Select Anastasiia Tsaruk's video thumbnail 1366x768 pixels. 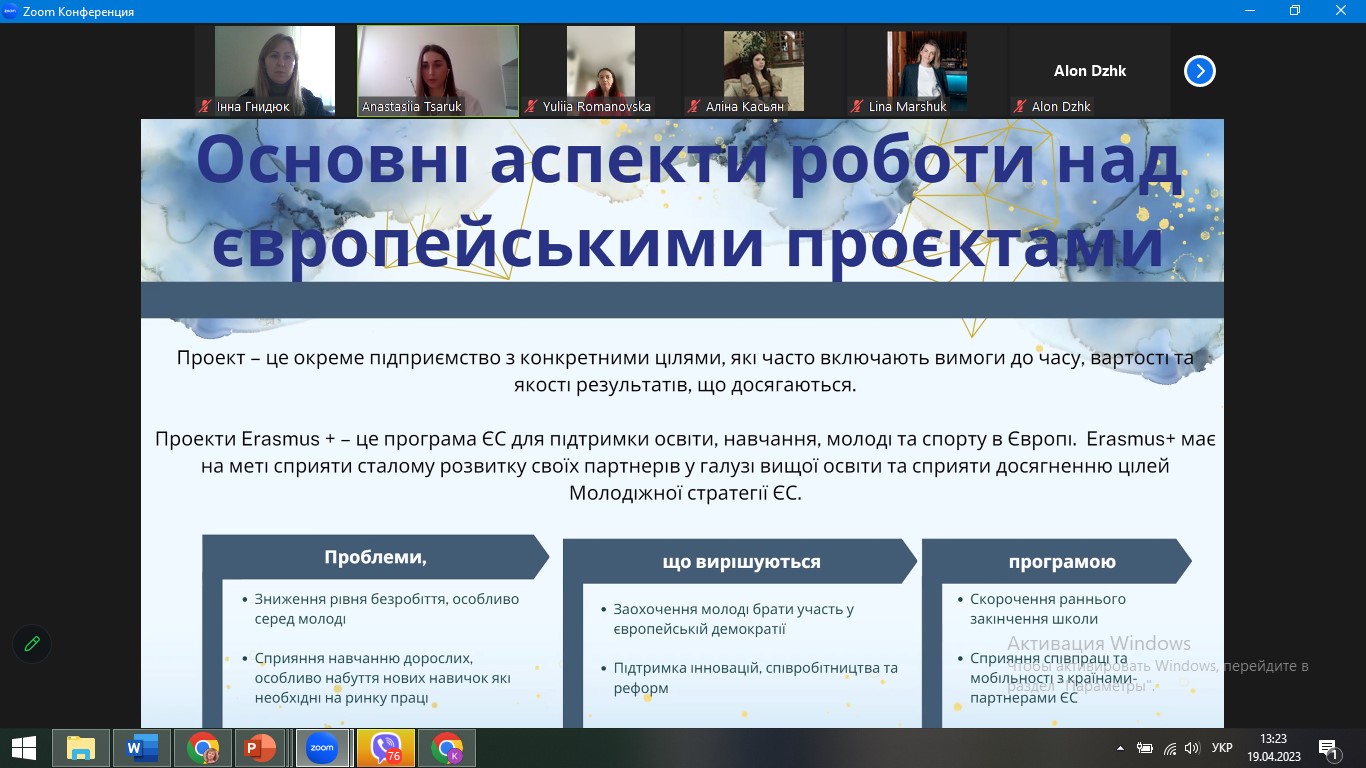click(438, 70)
